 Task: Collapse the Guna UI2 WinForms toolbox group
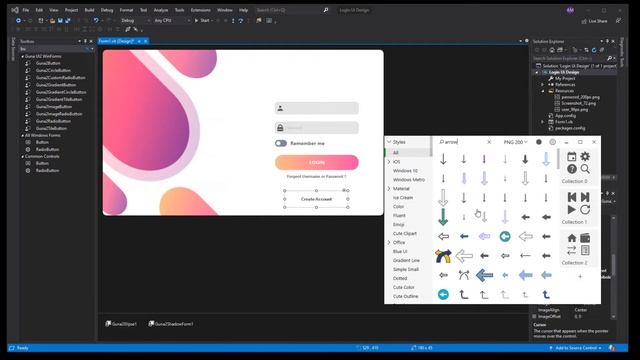(22, 56)
